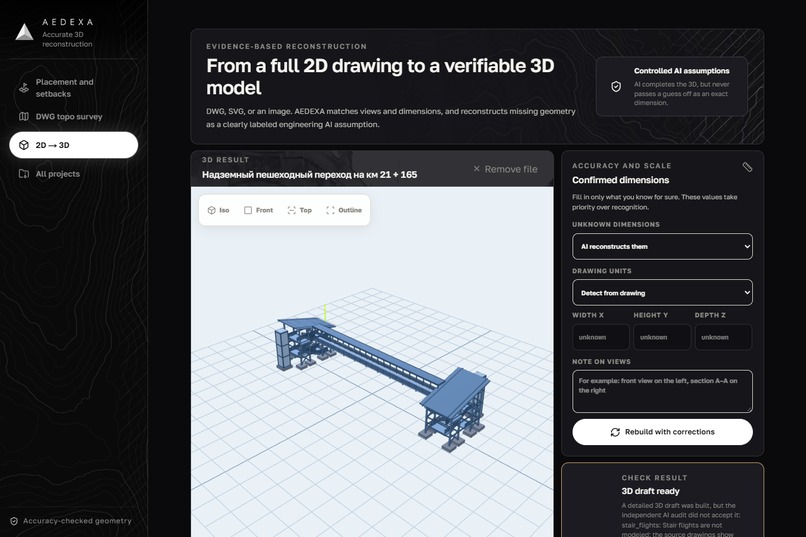Screen dimensions: 806x537
Task: Focus the Width X input field
Action: 600,337
